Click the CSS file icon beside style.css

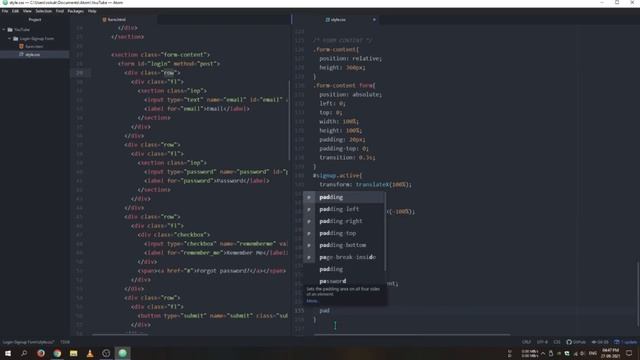[x=21, y=55]
